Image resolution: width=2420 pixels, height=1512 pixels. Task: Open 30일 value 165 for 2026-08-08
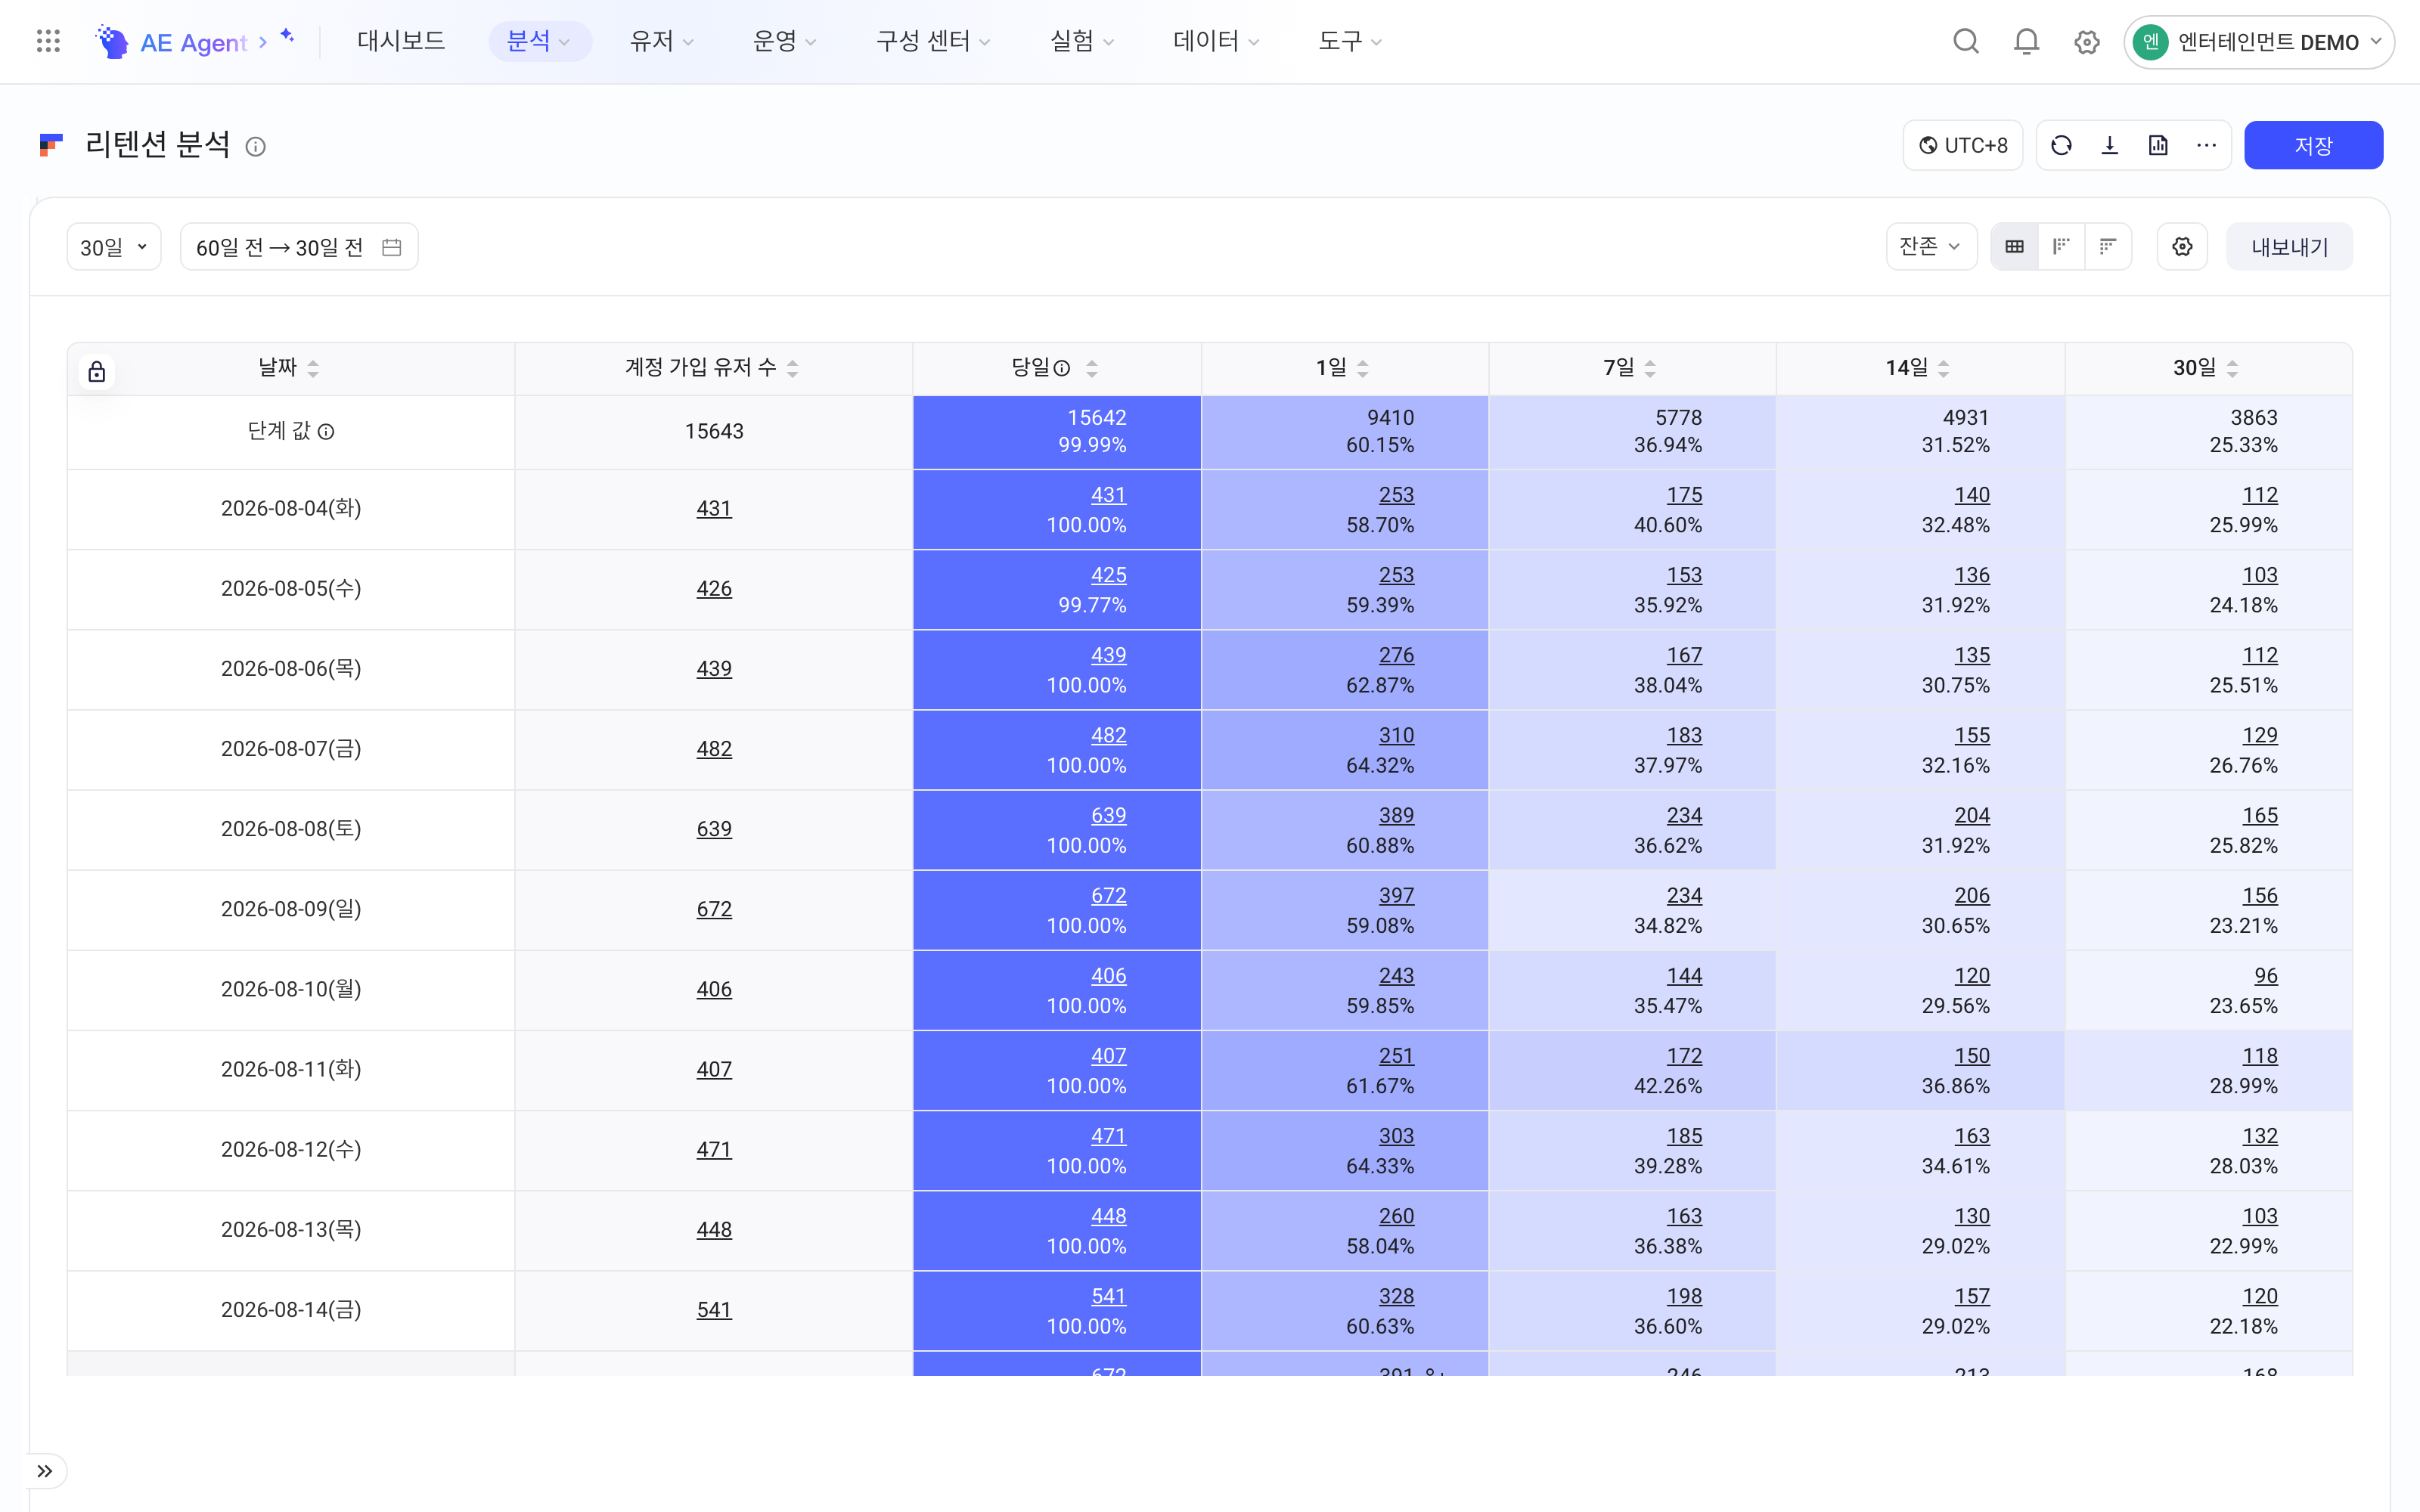click(2260, 816)
